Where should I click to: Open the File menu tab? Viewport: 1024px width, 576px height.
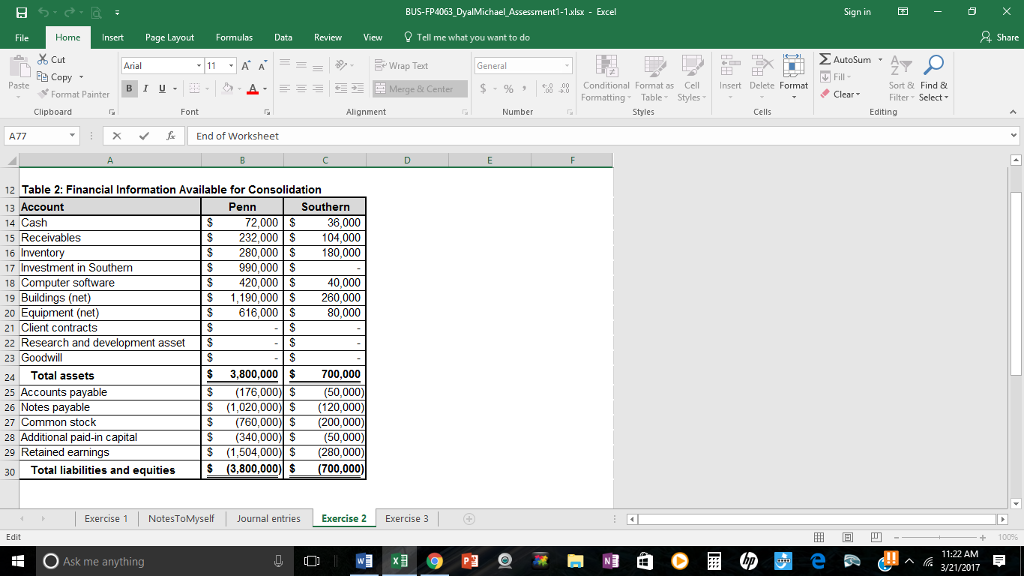[x=22, y=37]
